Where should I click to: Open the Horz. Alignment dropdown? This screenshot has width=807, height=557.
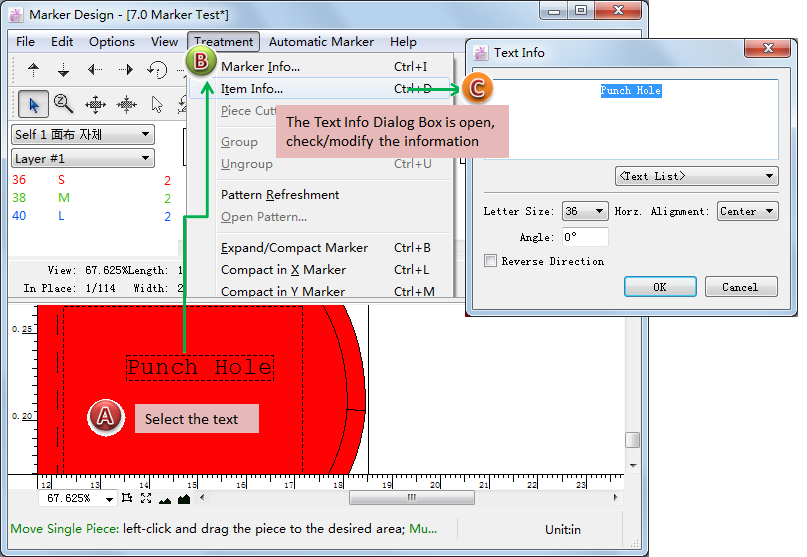748,211
